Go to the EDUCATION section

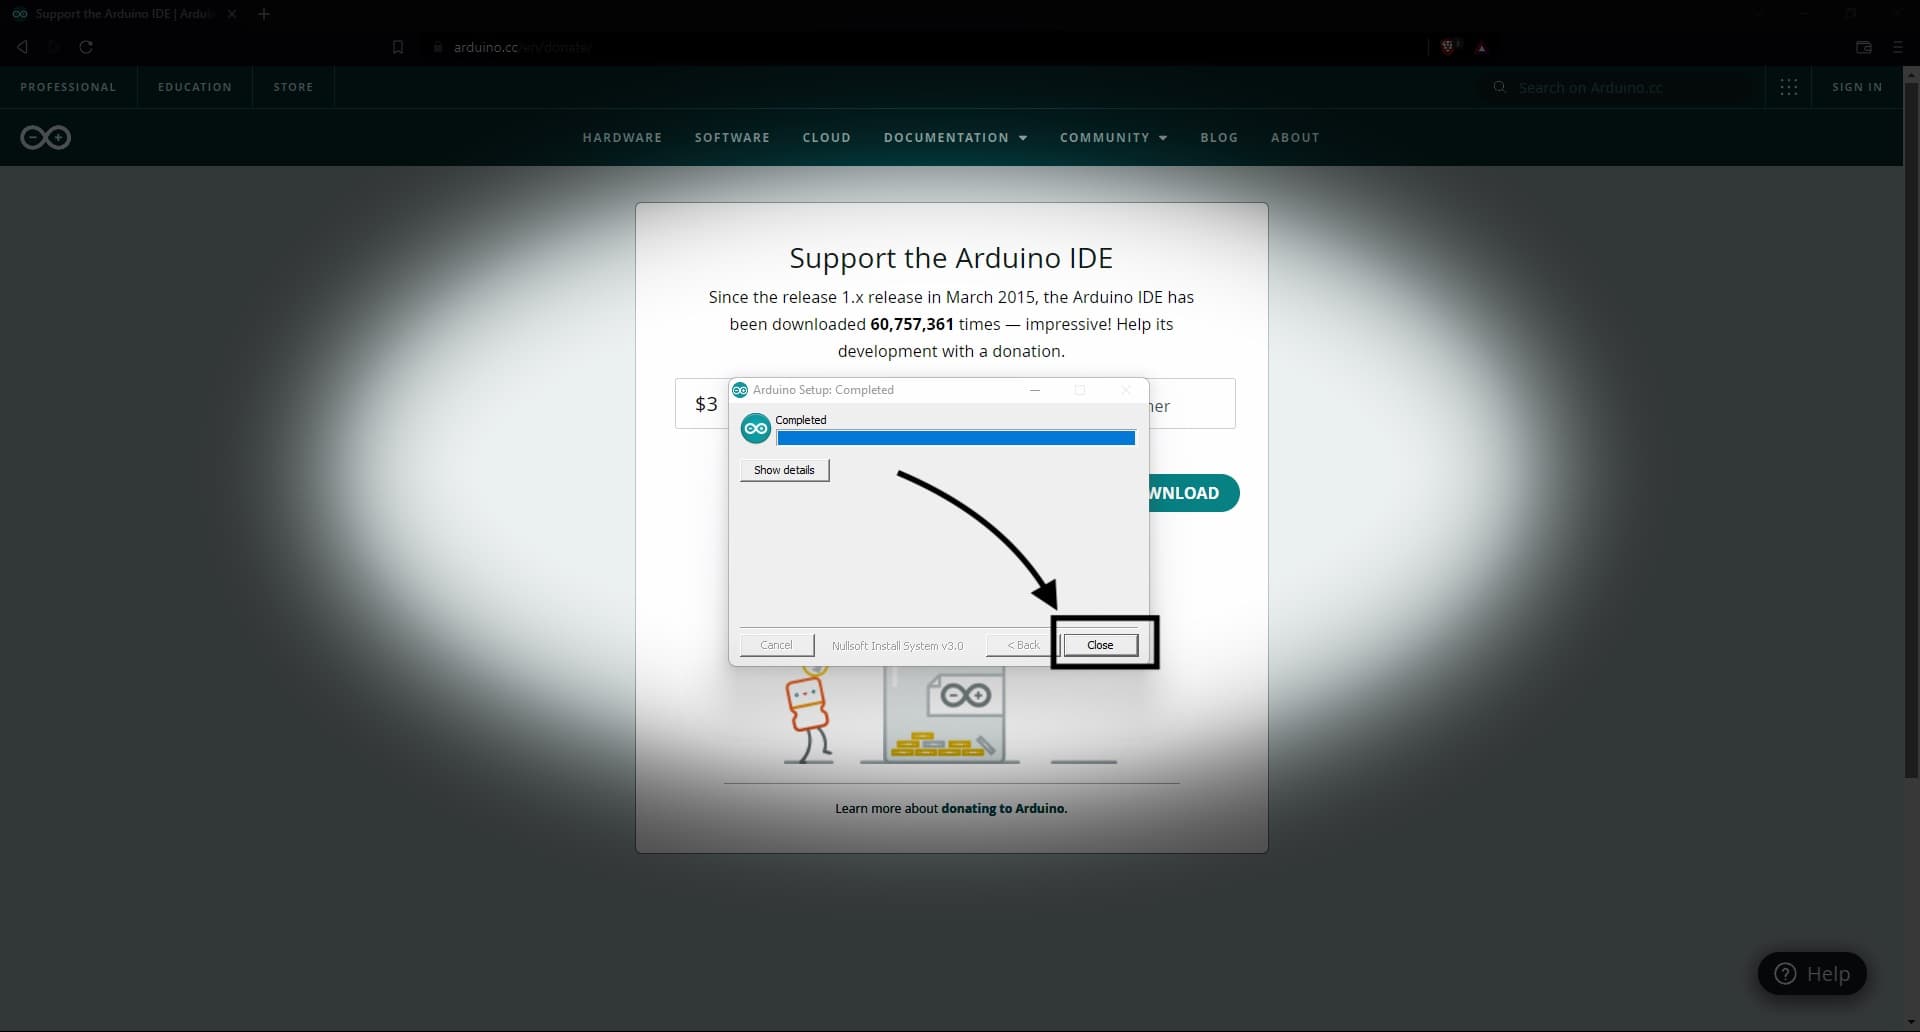[195, 87]
